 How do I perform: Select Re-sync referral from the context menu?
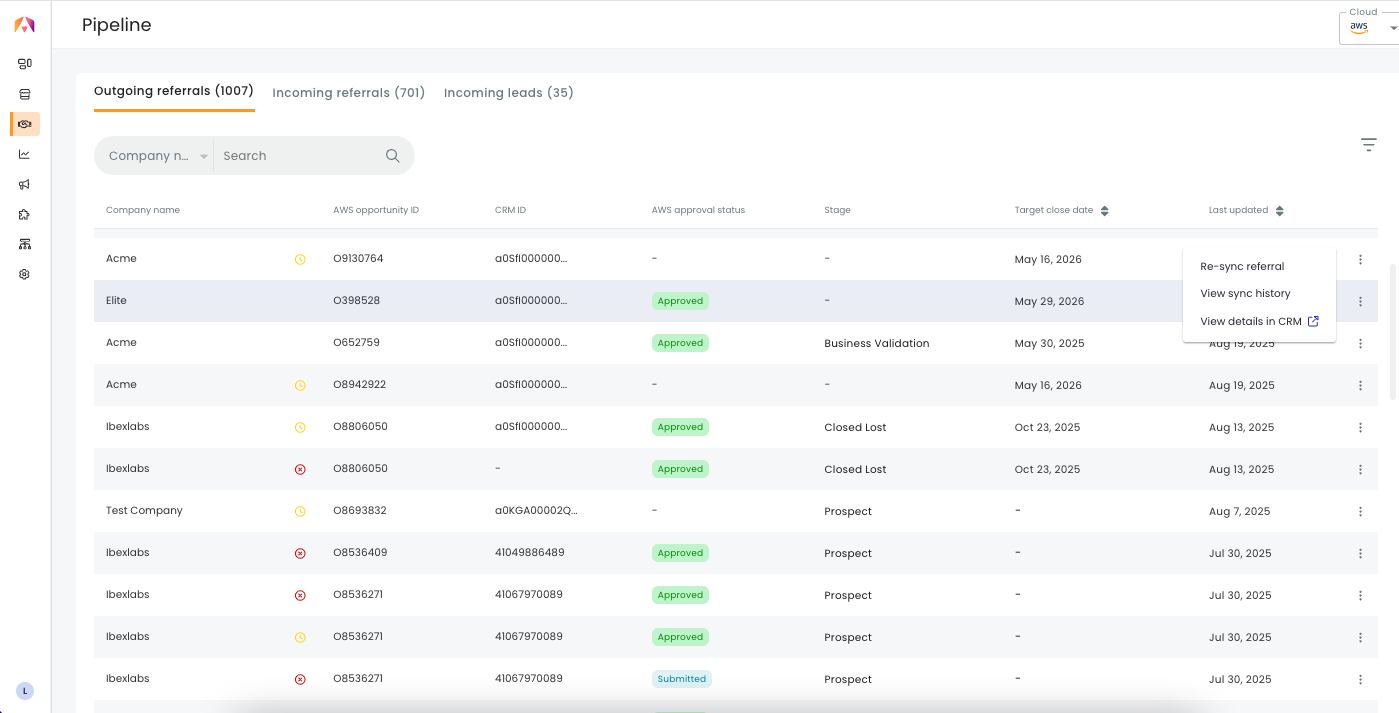pos(1242,267)
